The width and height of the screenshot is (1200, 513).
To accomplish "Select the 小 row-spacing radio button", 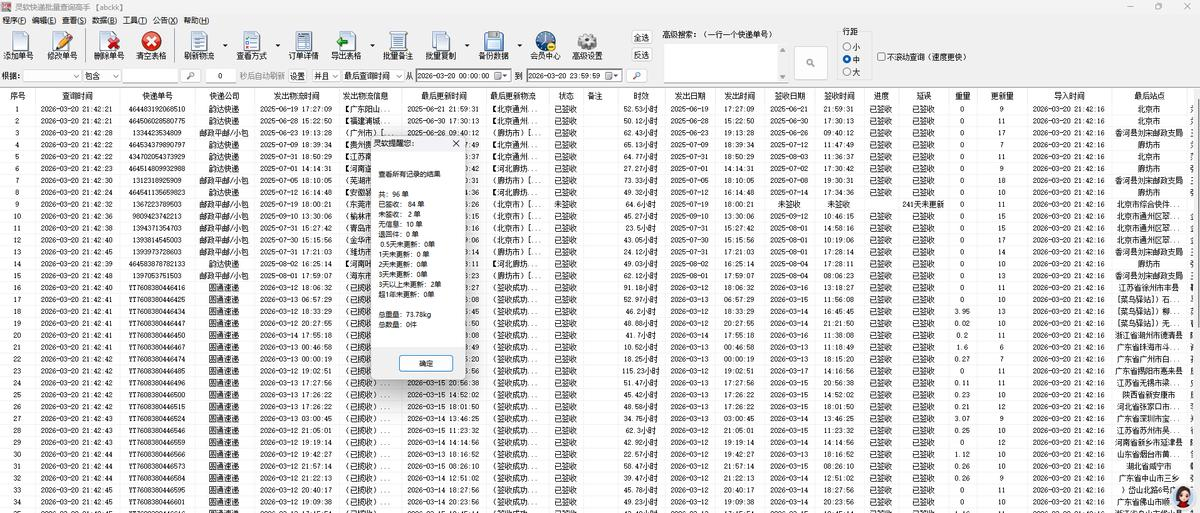I will click(846, 46).
